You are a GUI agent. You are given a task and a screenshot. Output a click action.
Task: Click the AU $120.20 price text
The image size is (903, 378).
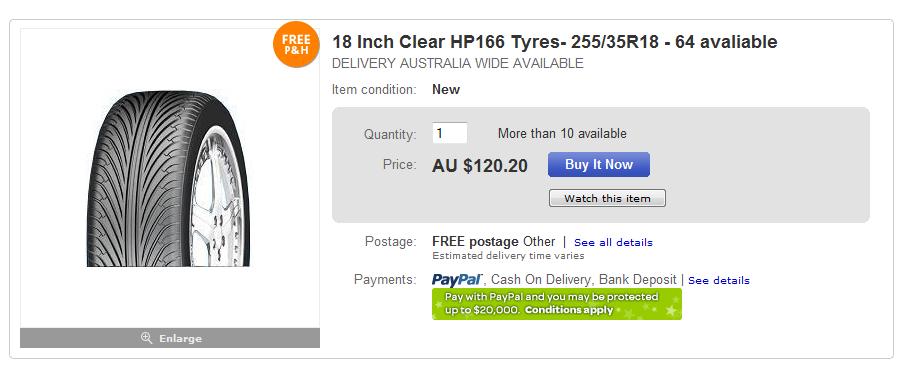click(480, 166)
